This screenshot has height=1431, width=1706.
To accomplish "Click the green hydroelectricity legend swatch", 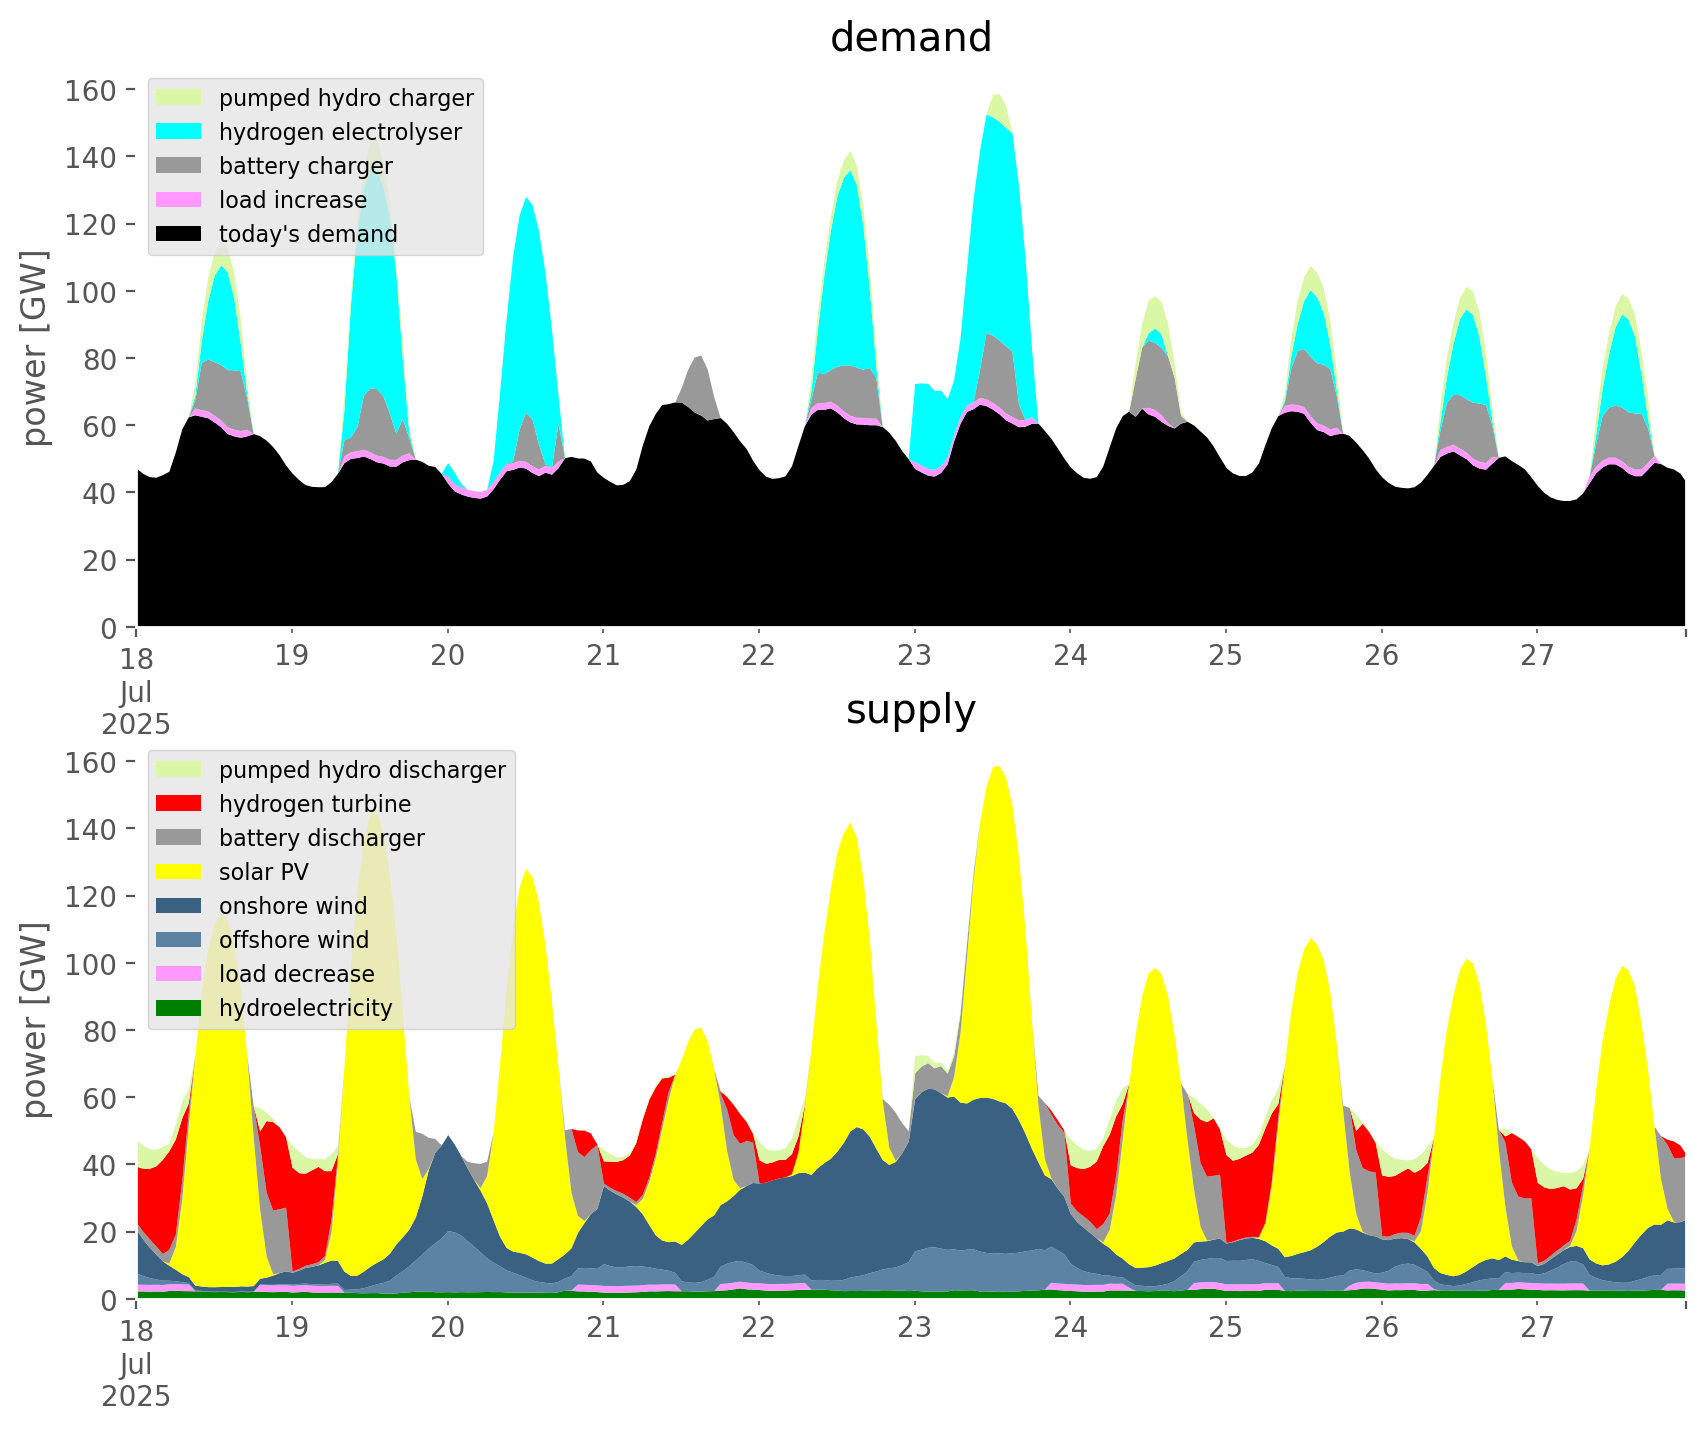I will [x=179, y=1008].
